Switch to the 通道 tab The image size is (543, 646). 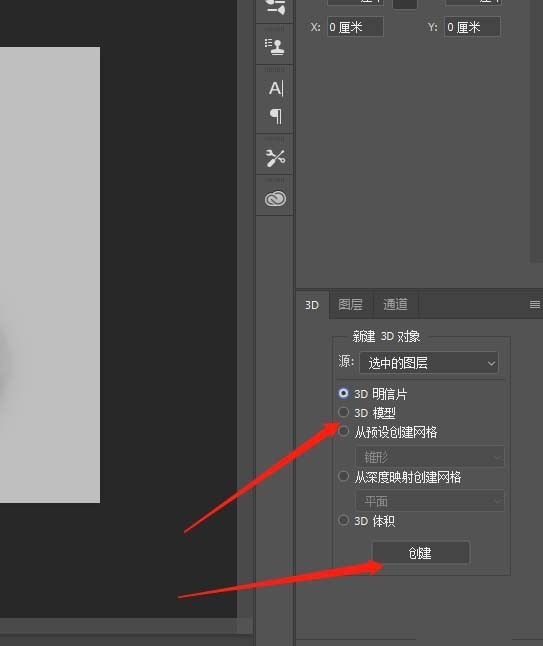[x=396, y=304]
